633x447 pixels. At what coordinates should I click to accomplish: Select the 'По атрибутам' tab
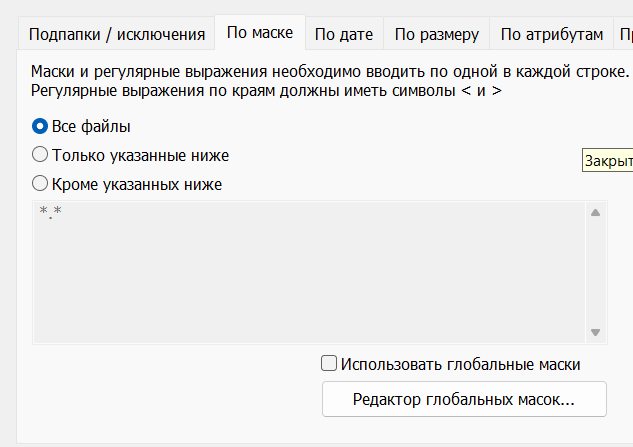coord(551,35)
